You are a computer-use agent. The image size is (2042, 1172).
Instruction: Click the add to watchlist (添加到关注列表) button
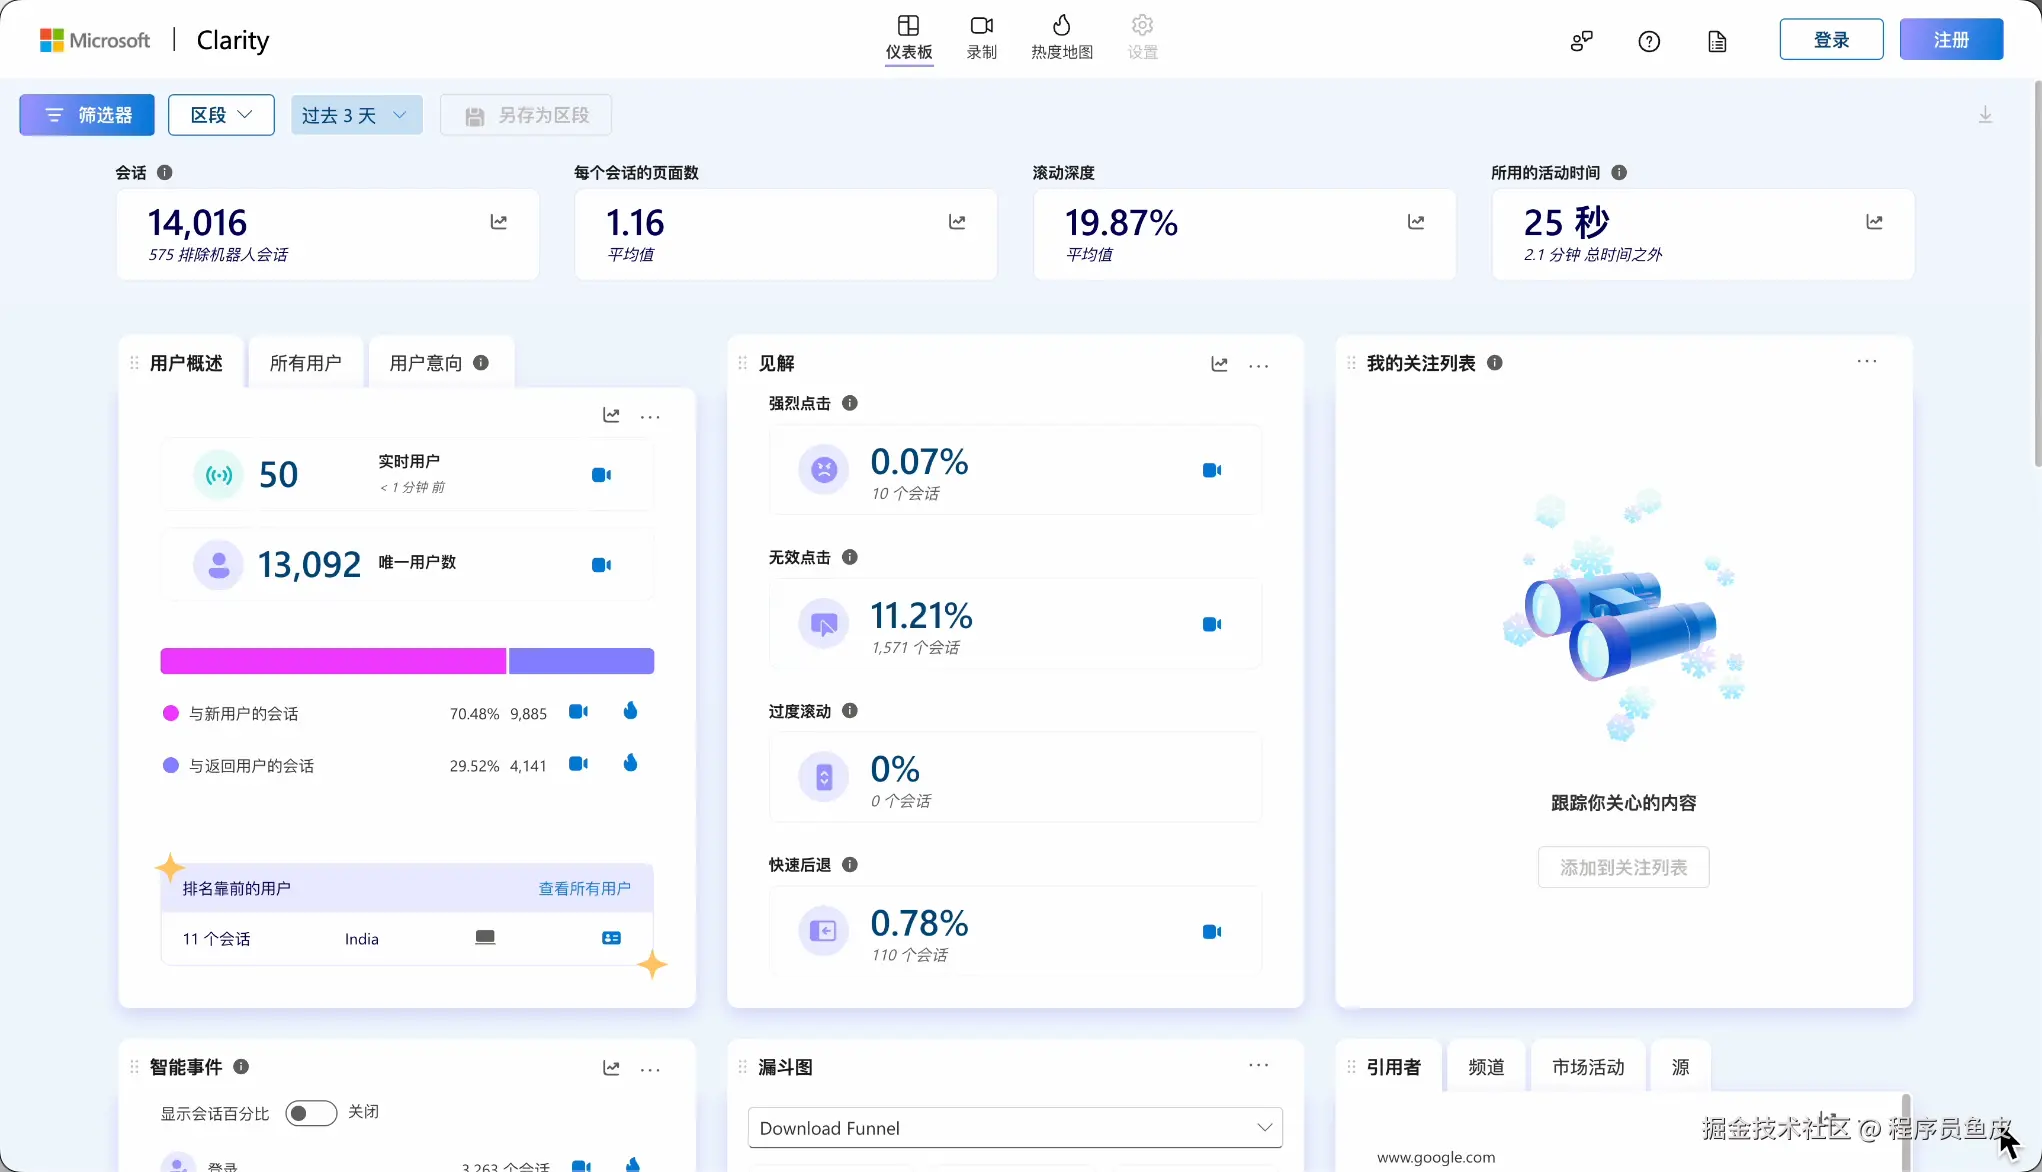1622,867
